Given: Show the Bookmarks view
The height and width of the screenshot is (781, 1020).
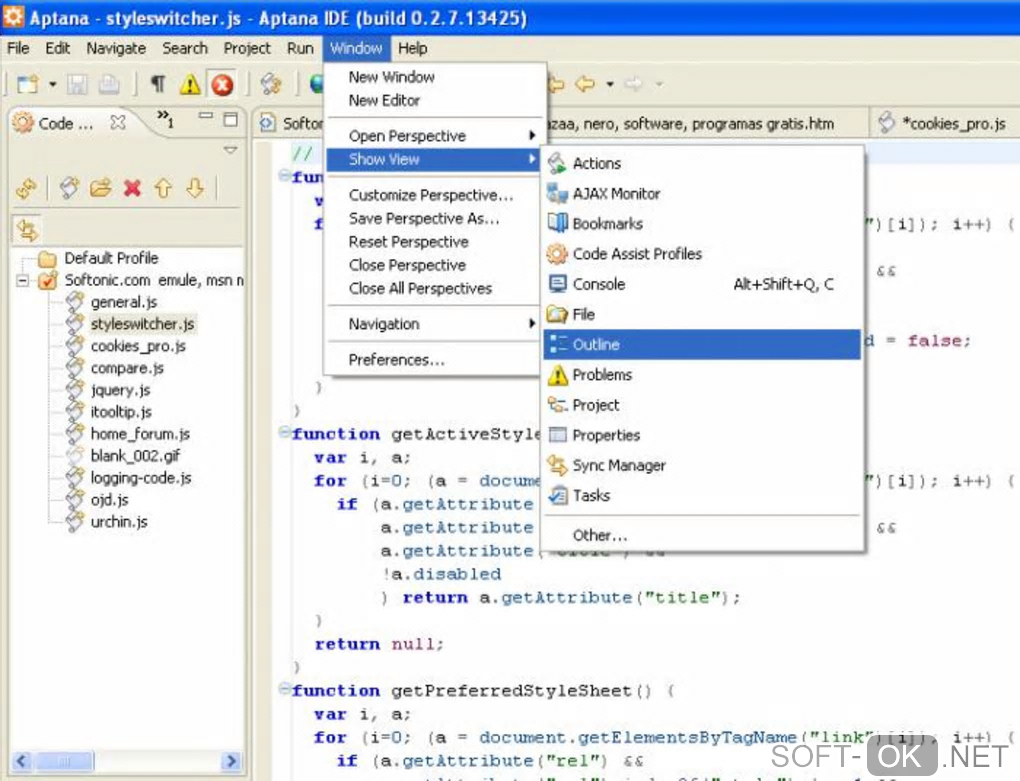Looking at the screenshot, I should (x=702, y=224).
